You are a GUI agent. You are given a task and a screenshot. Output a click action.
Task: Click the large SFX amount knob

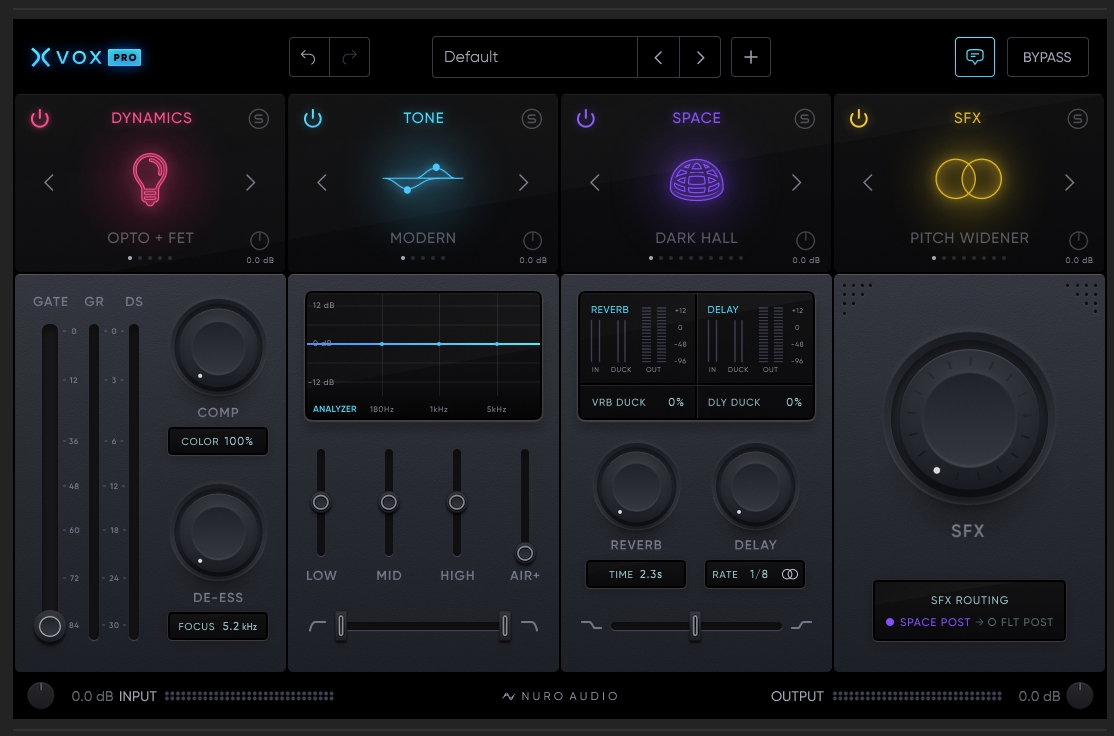[969, 418]
